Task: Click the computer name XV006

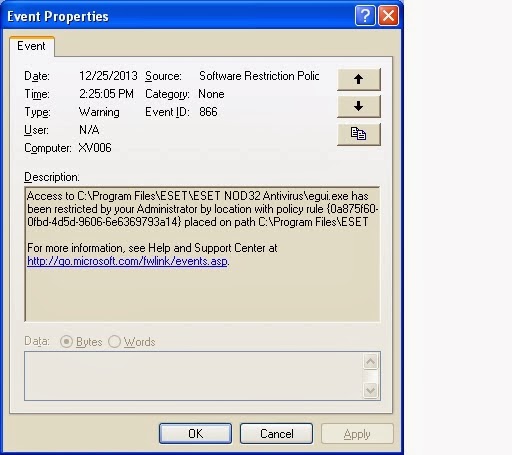Action: 95,148
